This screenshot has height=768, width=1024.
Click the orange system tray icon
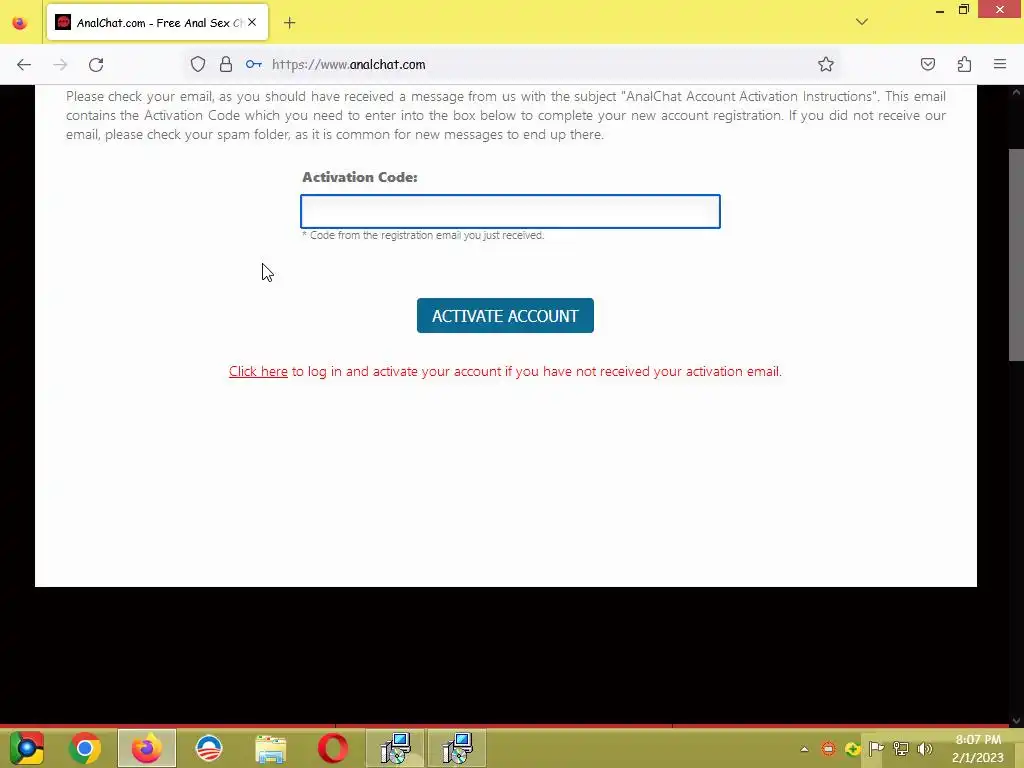828,748
